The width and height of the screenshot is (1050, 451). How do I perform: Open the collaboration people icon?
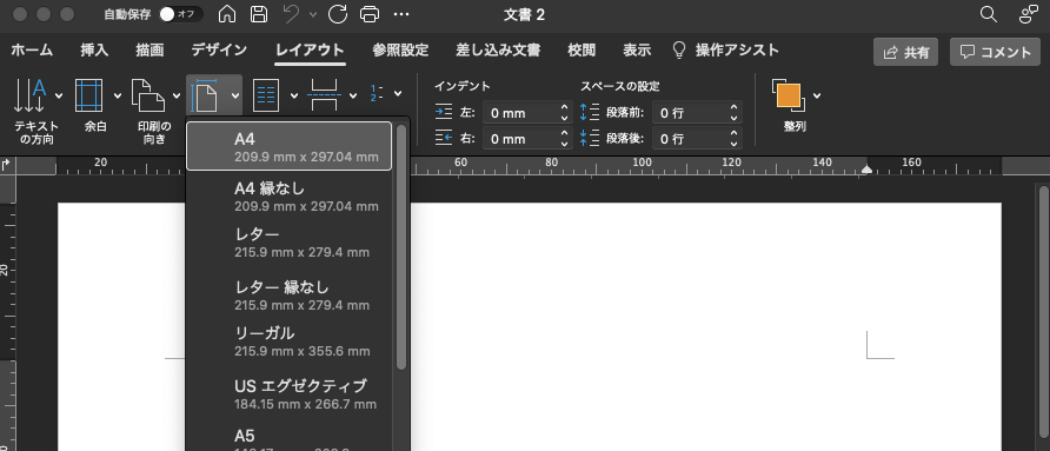point(1028,14)
